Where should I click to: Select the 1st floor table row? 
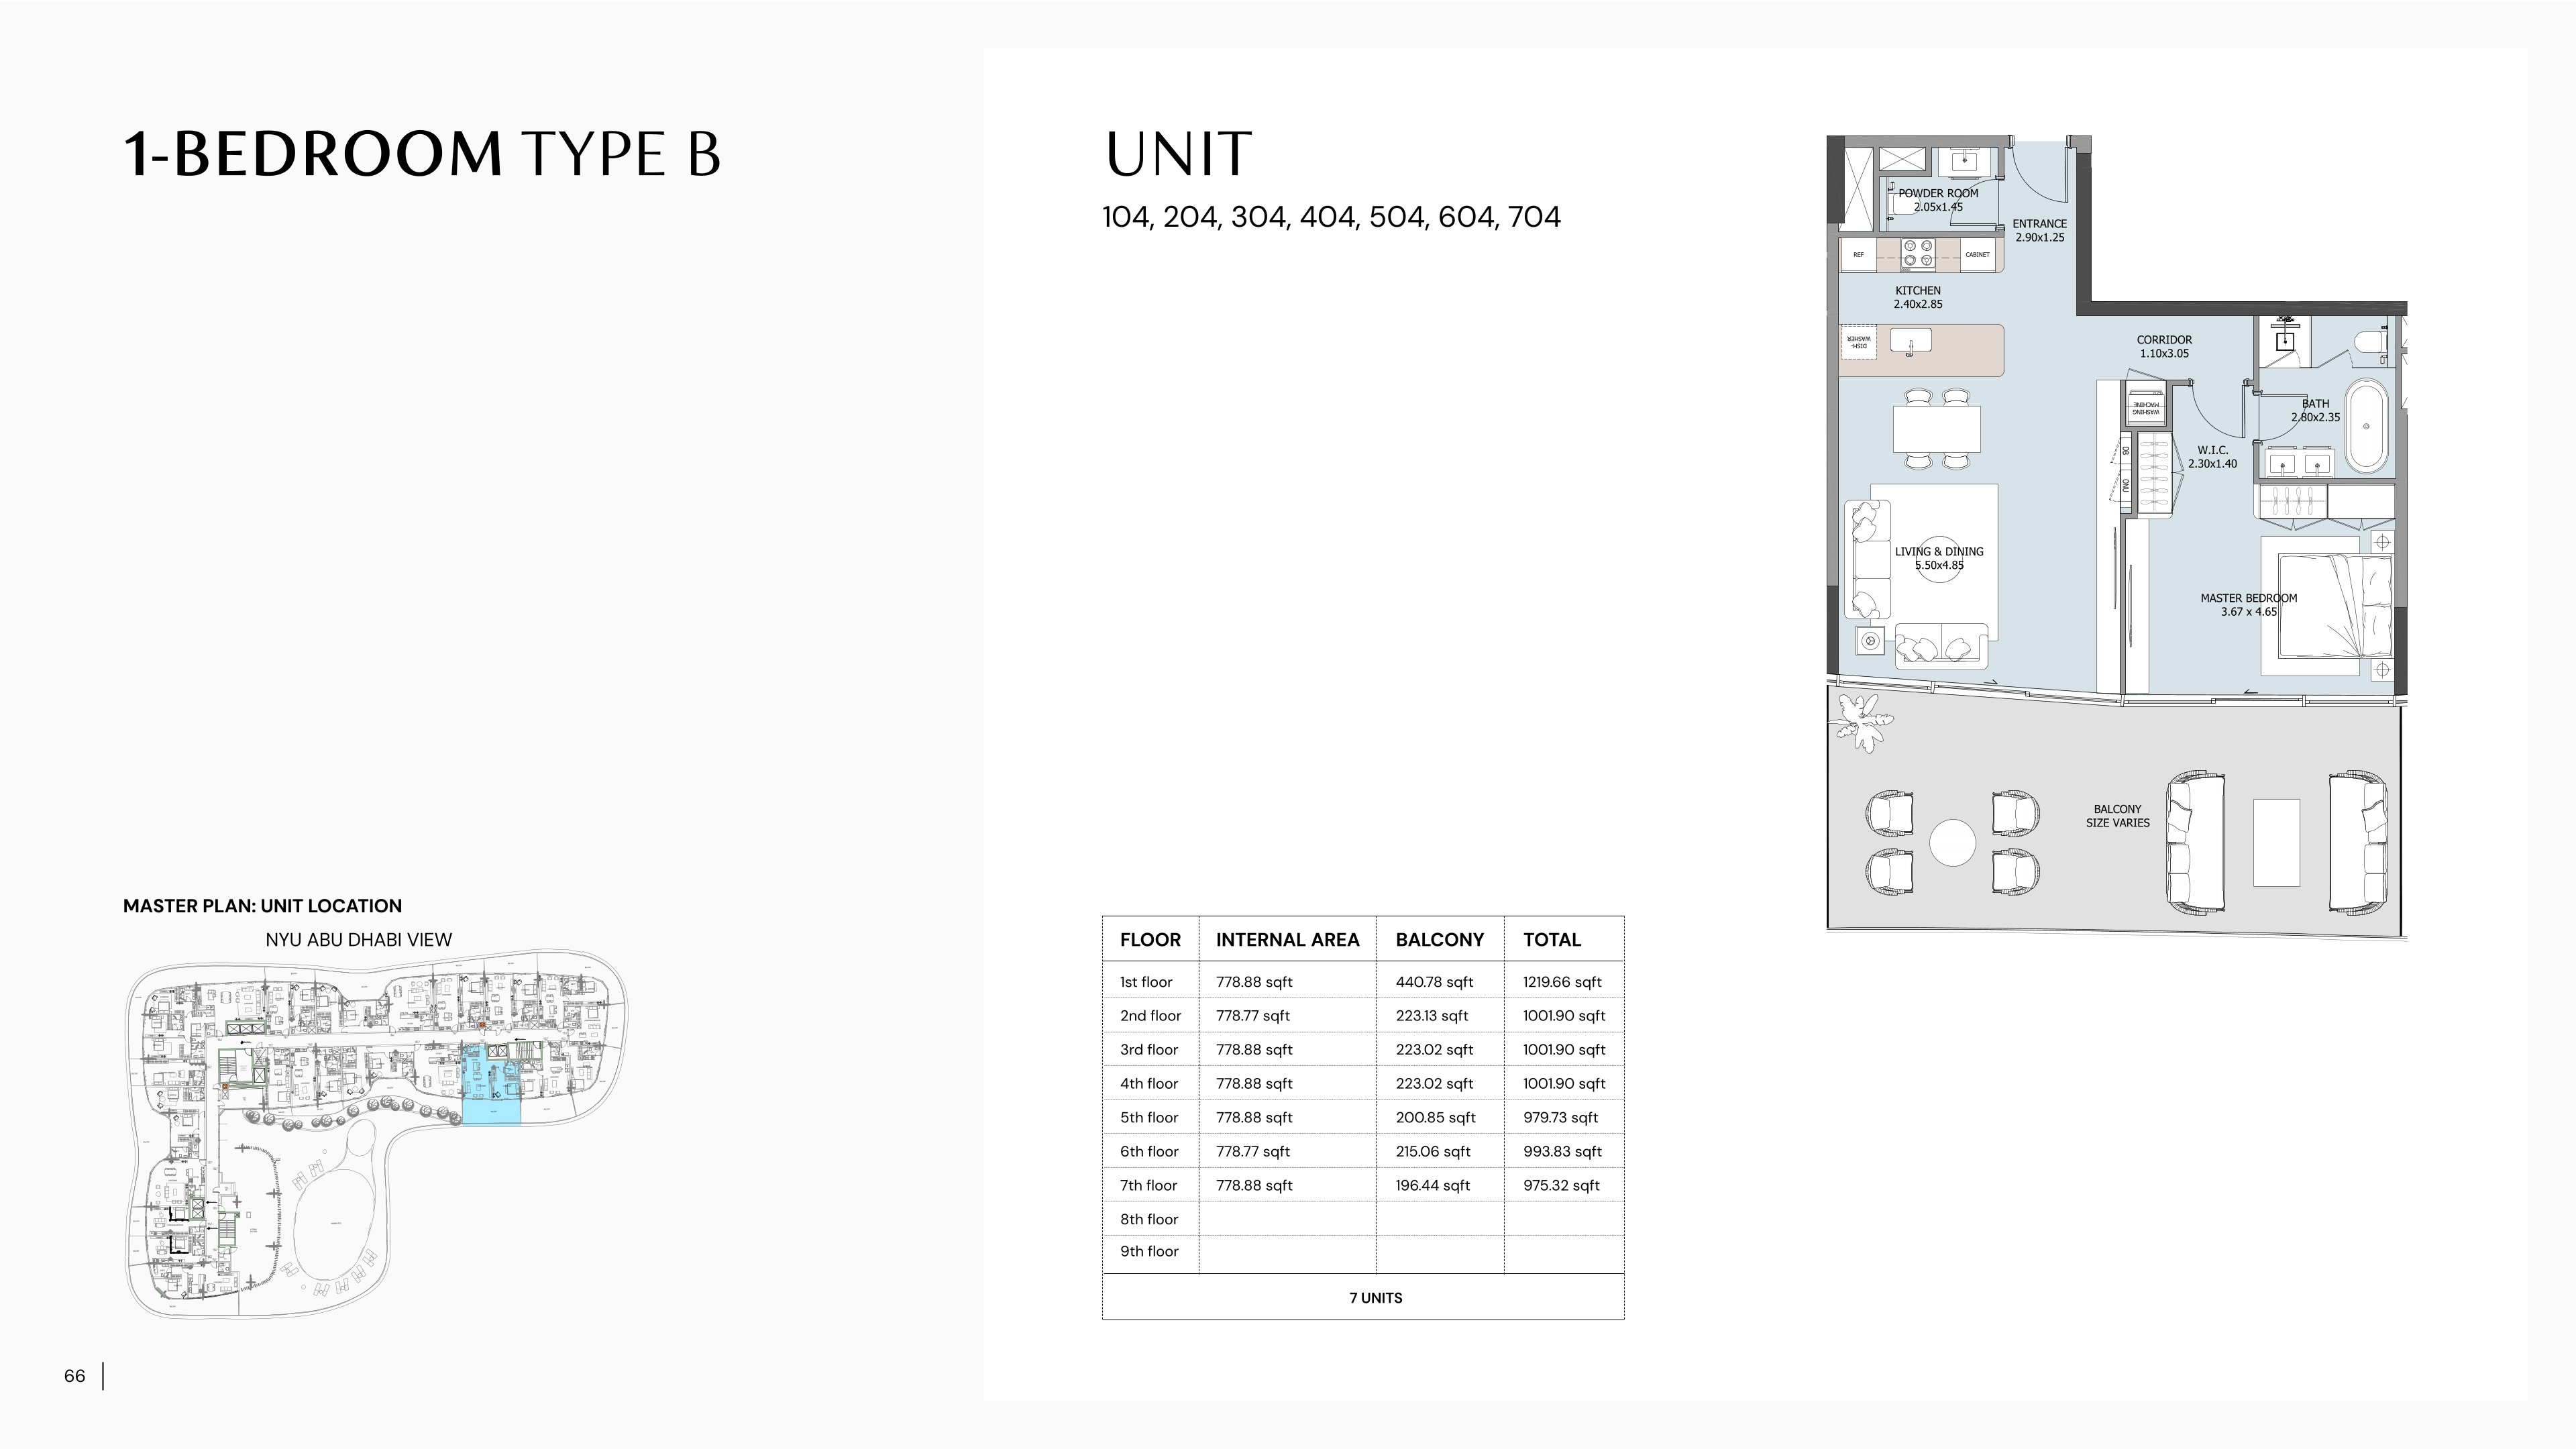pyautogui.click(x=1363, y=982)
